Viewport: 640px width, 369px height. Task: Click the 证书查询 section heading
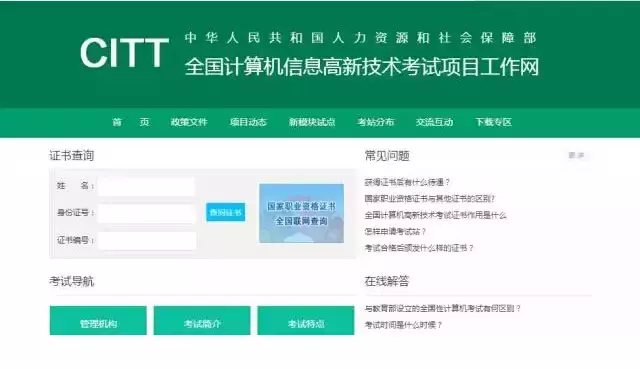click(72, 156)
